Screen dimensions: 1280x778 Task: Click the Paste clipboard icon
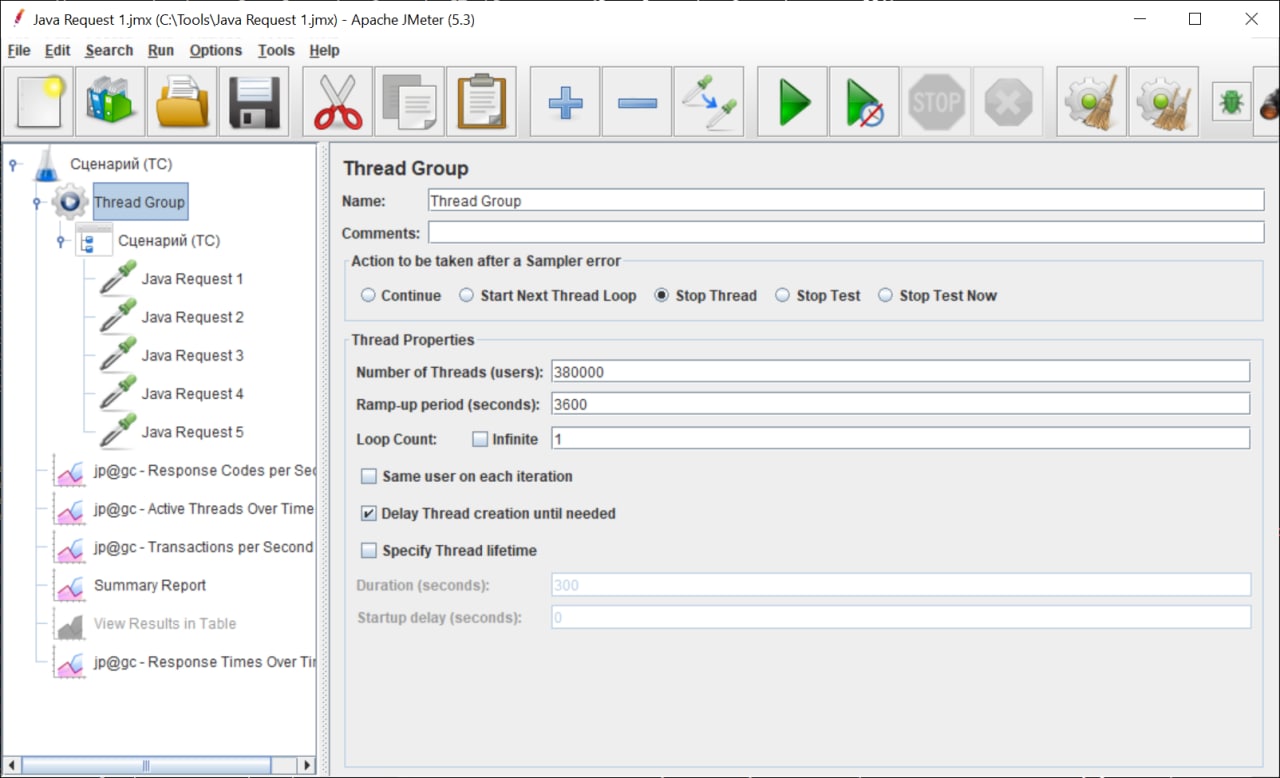[x=482, y=101]
